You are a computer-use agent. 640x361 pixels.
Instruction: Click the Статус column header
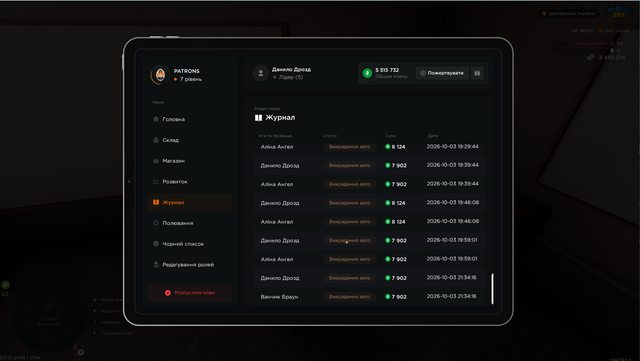coord(330,136)
